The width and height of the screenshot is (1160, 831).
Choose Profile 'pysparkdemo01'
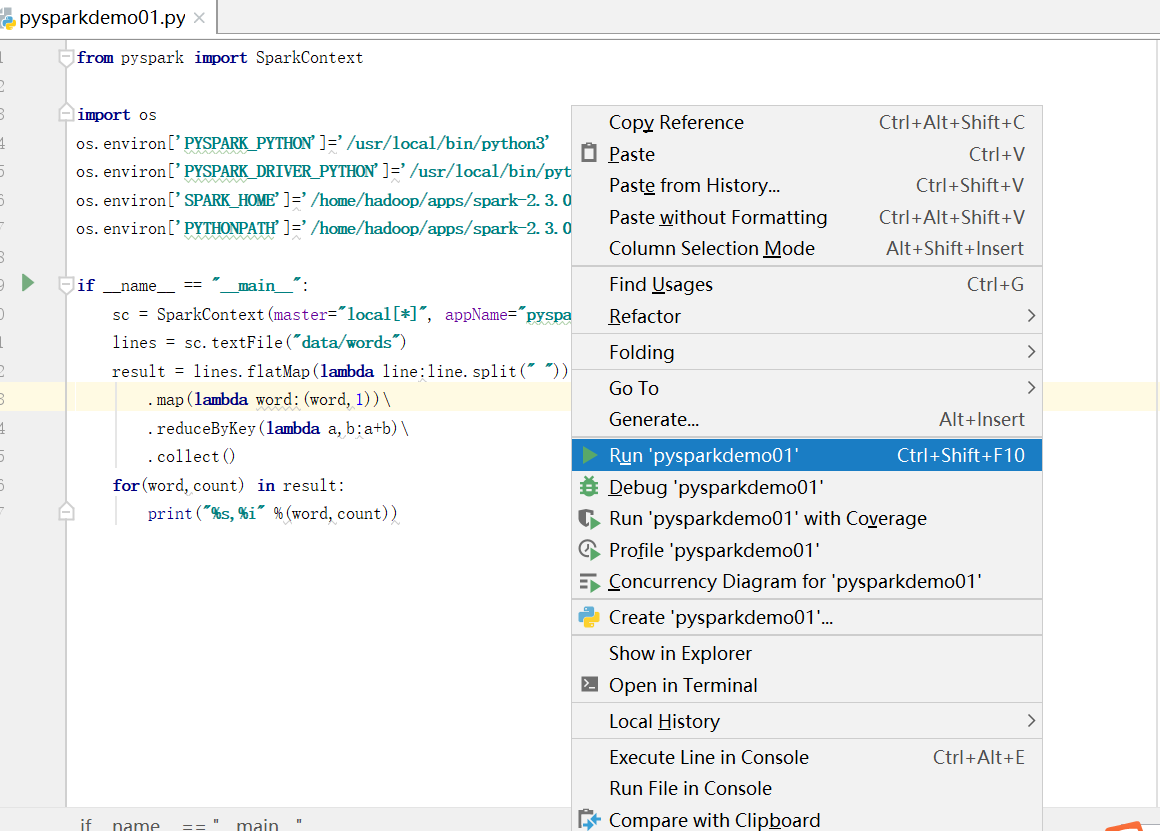[807, 550]
